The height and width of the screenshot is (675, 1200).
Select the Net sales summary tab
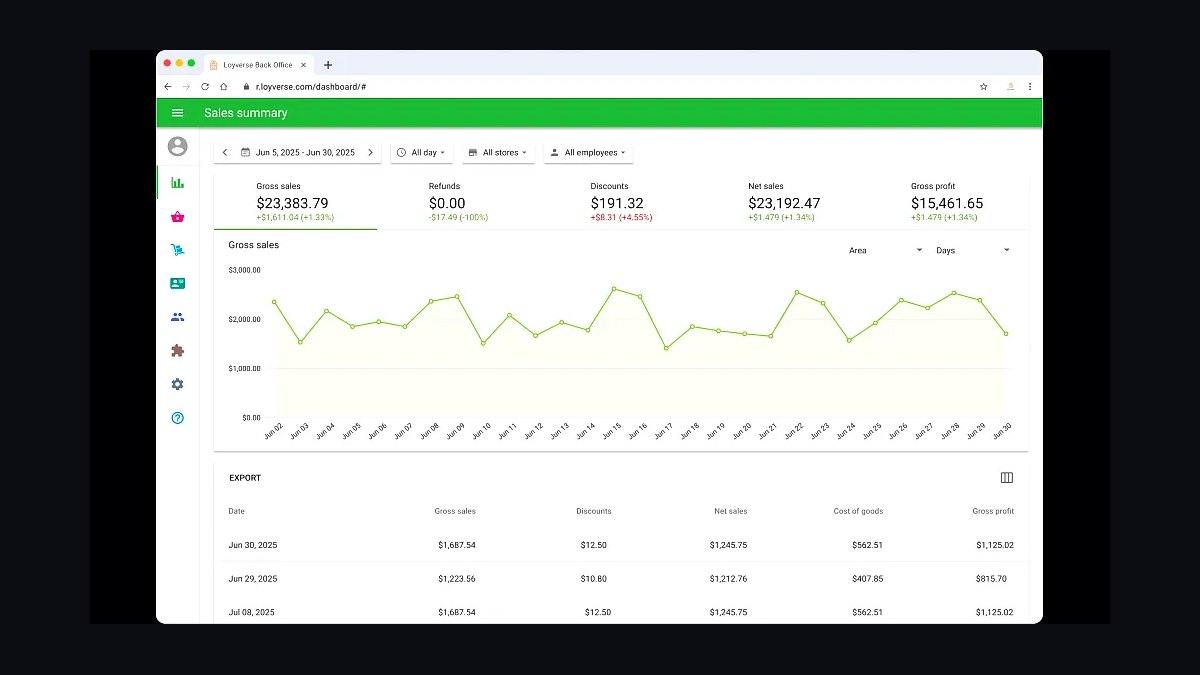784,201
